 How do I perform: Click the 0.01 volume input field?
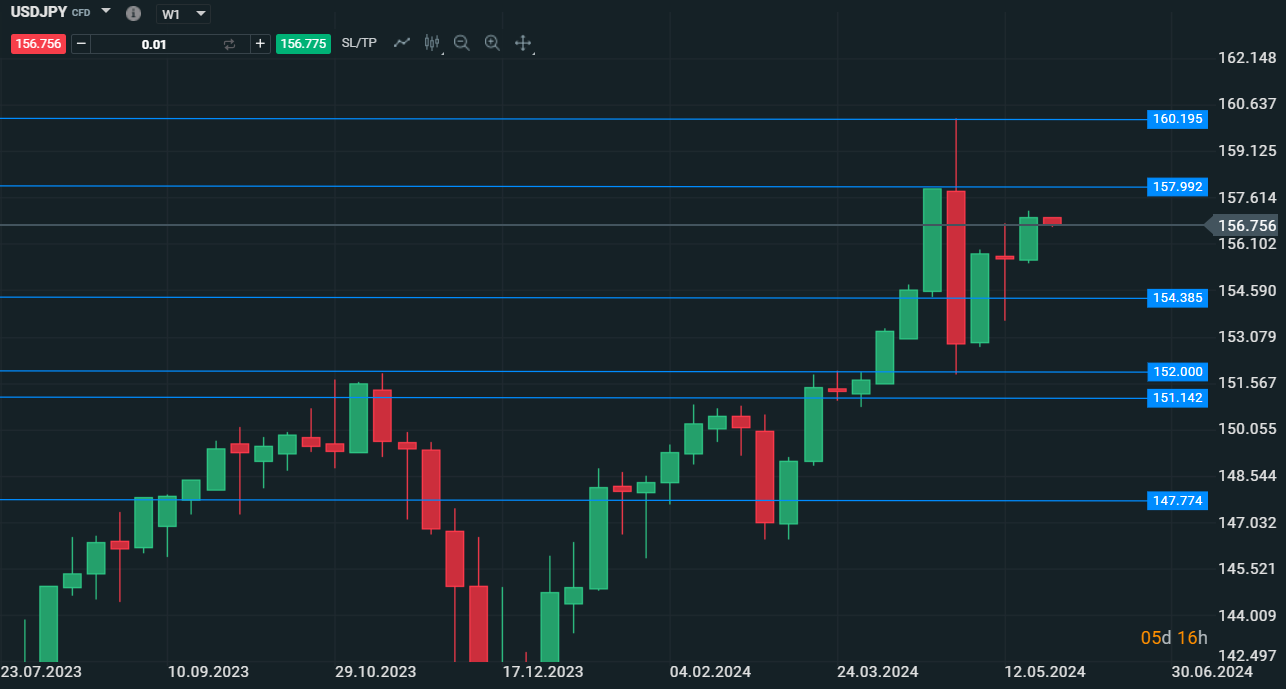coord(154,44)
